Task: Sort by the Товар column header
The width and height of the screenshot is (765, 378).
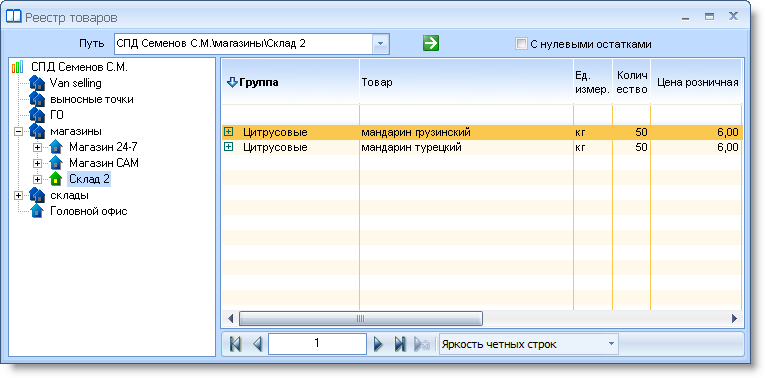Action: point(466,82)
